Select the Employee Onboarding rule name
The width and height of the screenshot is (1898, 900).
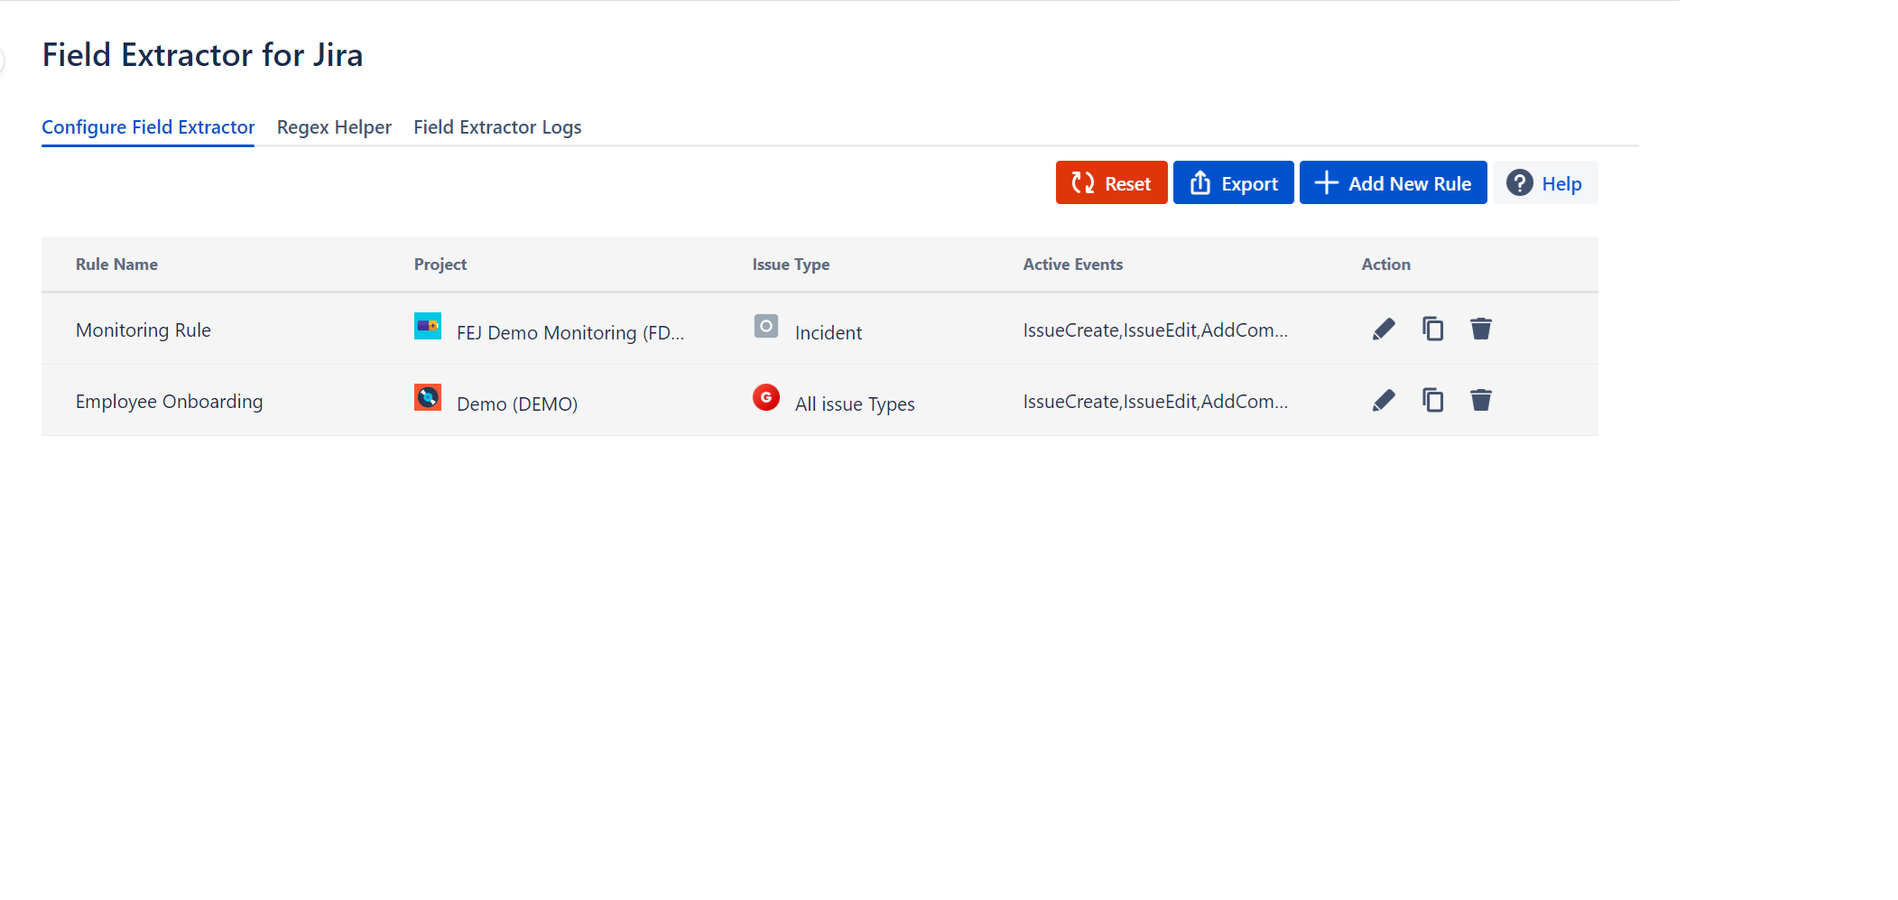pyautogui.click(x=169, y=401)
